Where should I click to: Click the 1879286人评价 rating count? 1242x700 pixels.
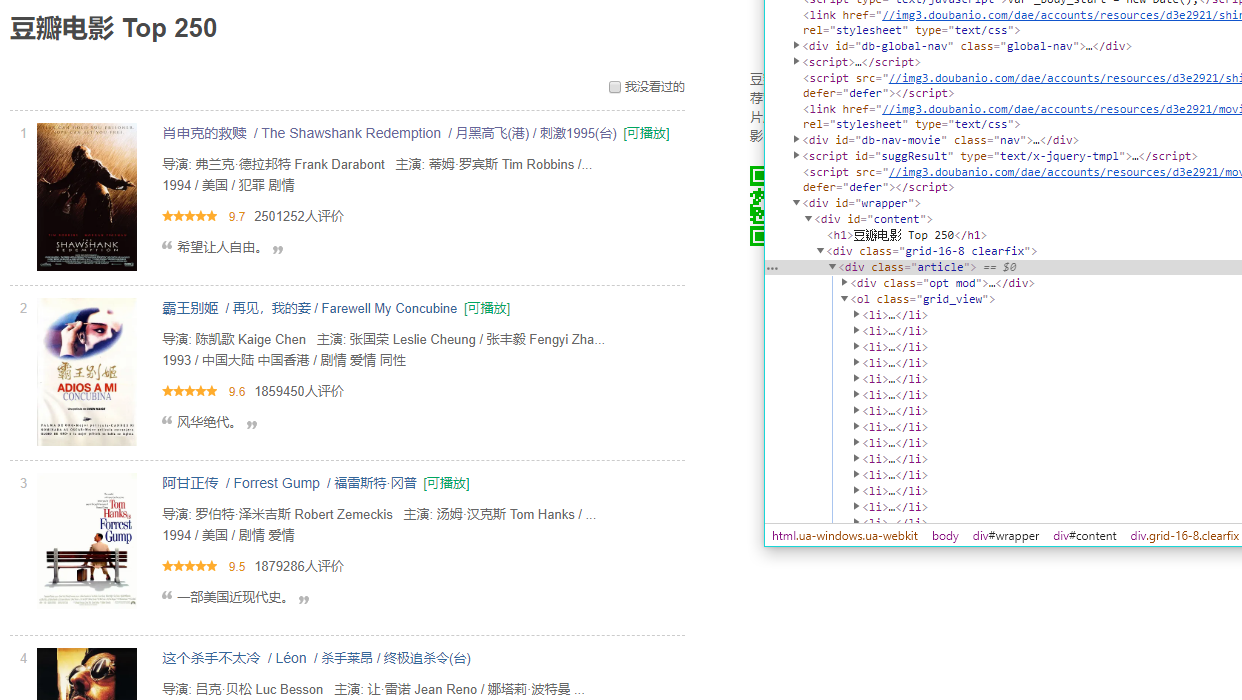pos(299,566)
